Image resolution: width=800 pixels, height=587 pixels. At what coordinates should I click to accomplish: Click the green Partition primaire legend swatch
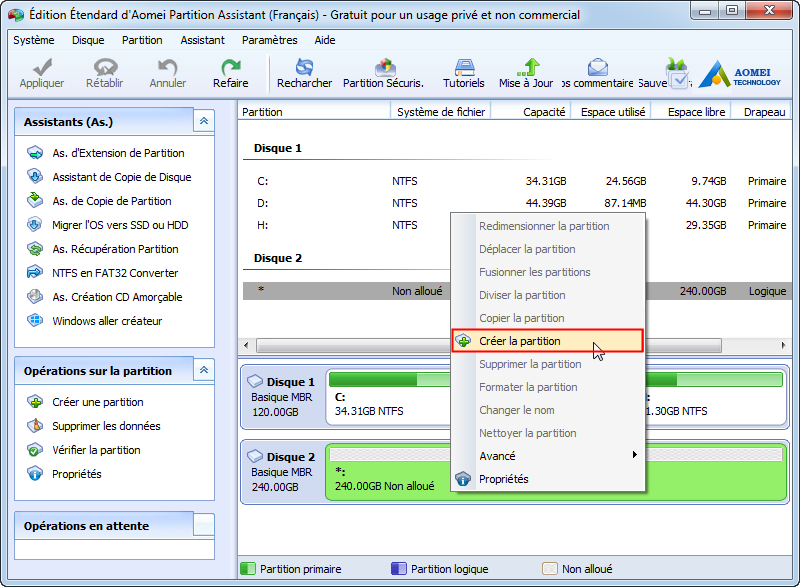(247, 569)
